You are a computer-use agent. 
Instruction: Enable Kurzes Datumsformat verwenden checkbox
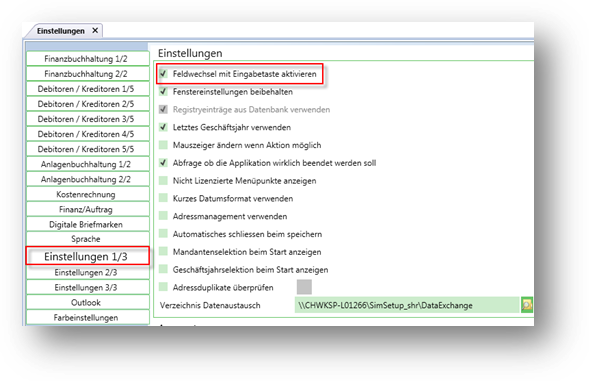point(163,198)
